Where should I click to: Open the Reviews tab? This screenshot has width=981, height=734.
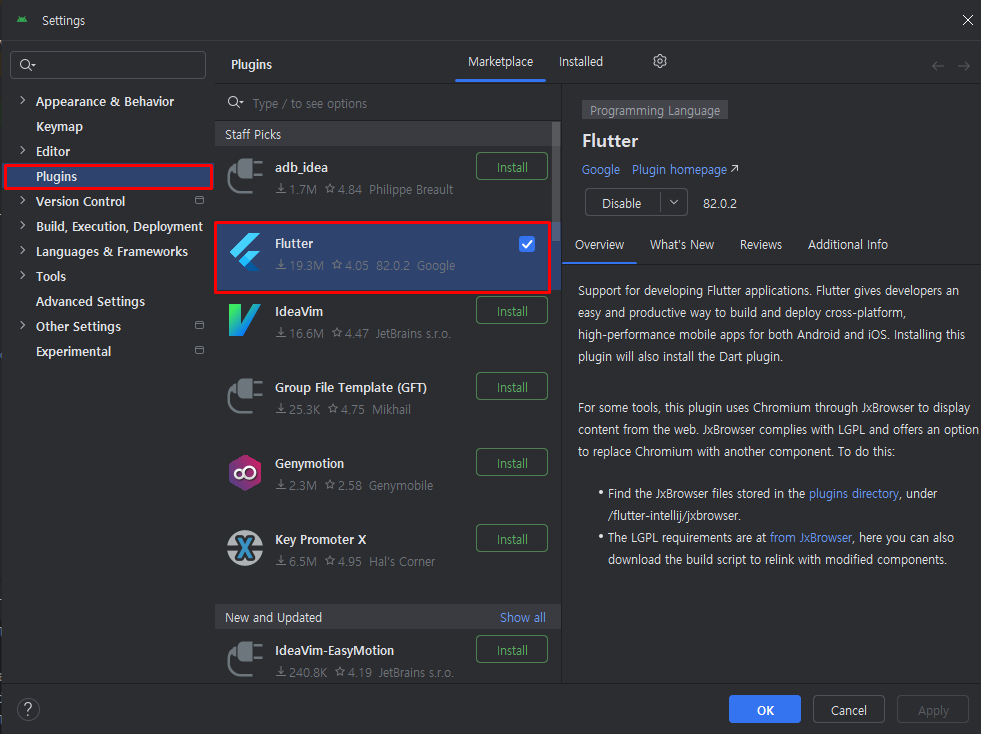click(761, 245)
